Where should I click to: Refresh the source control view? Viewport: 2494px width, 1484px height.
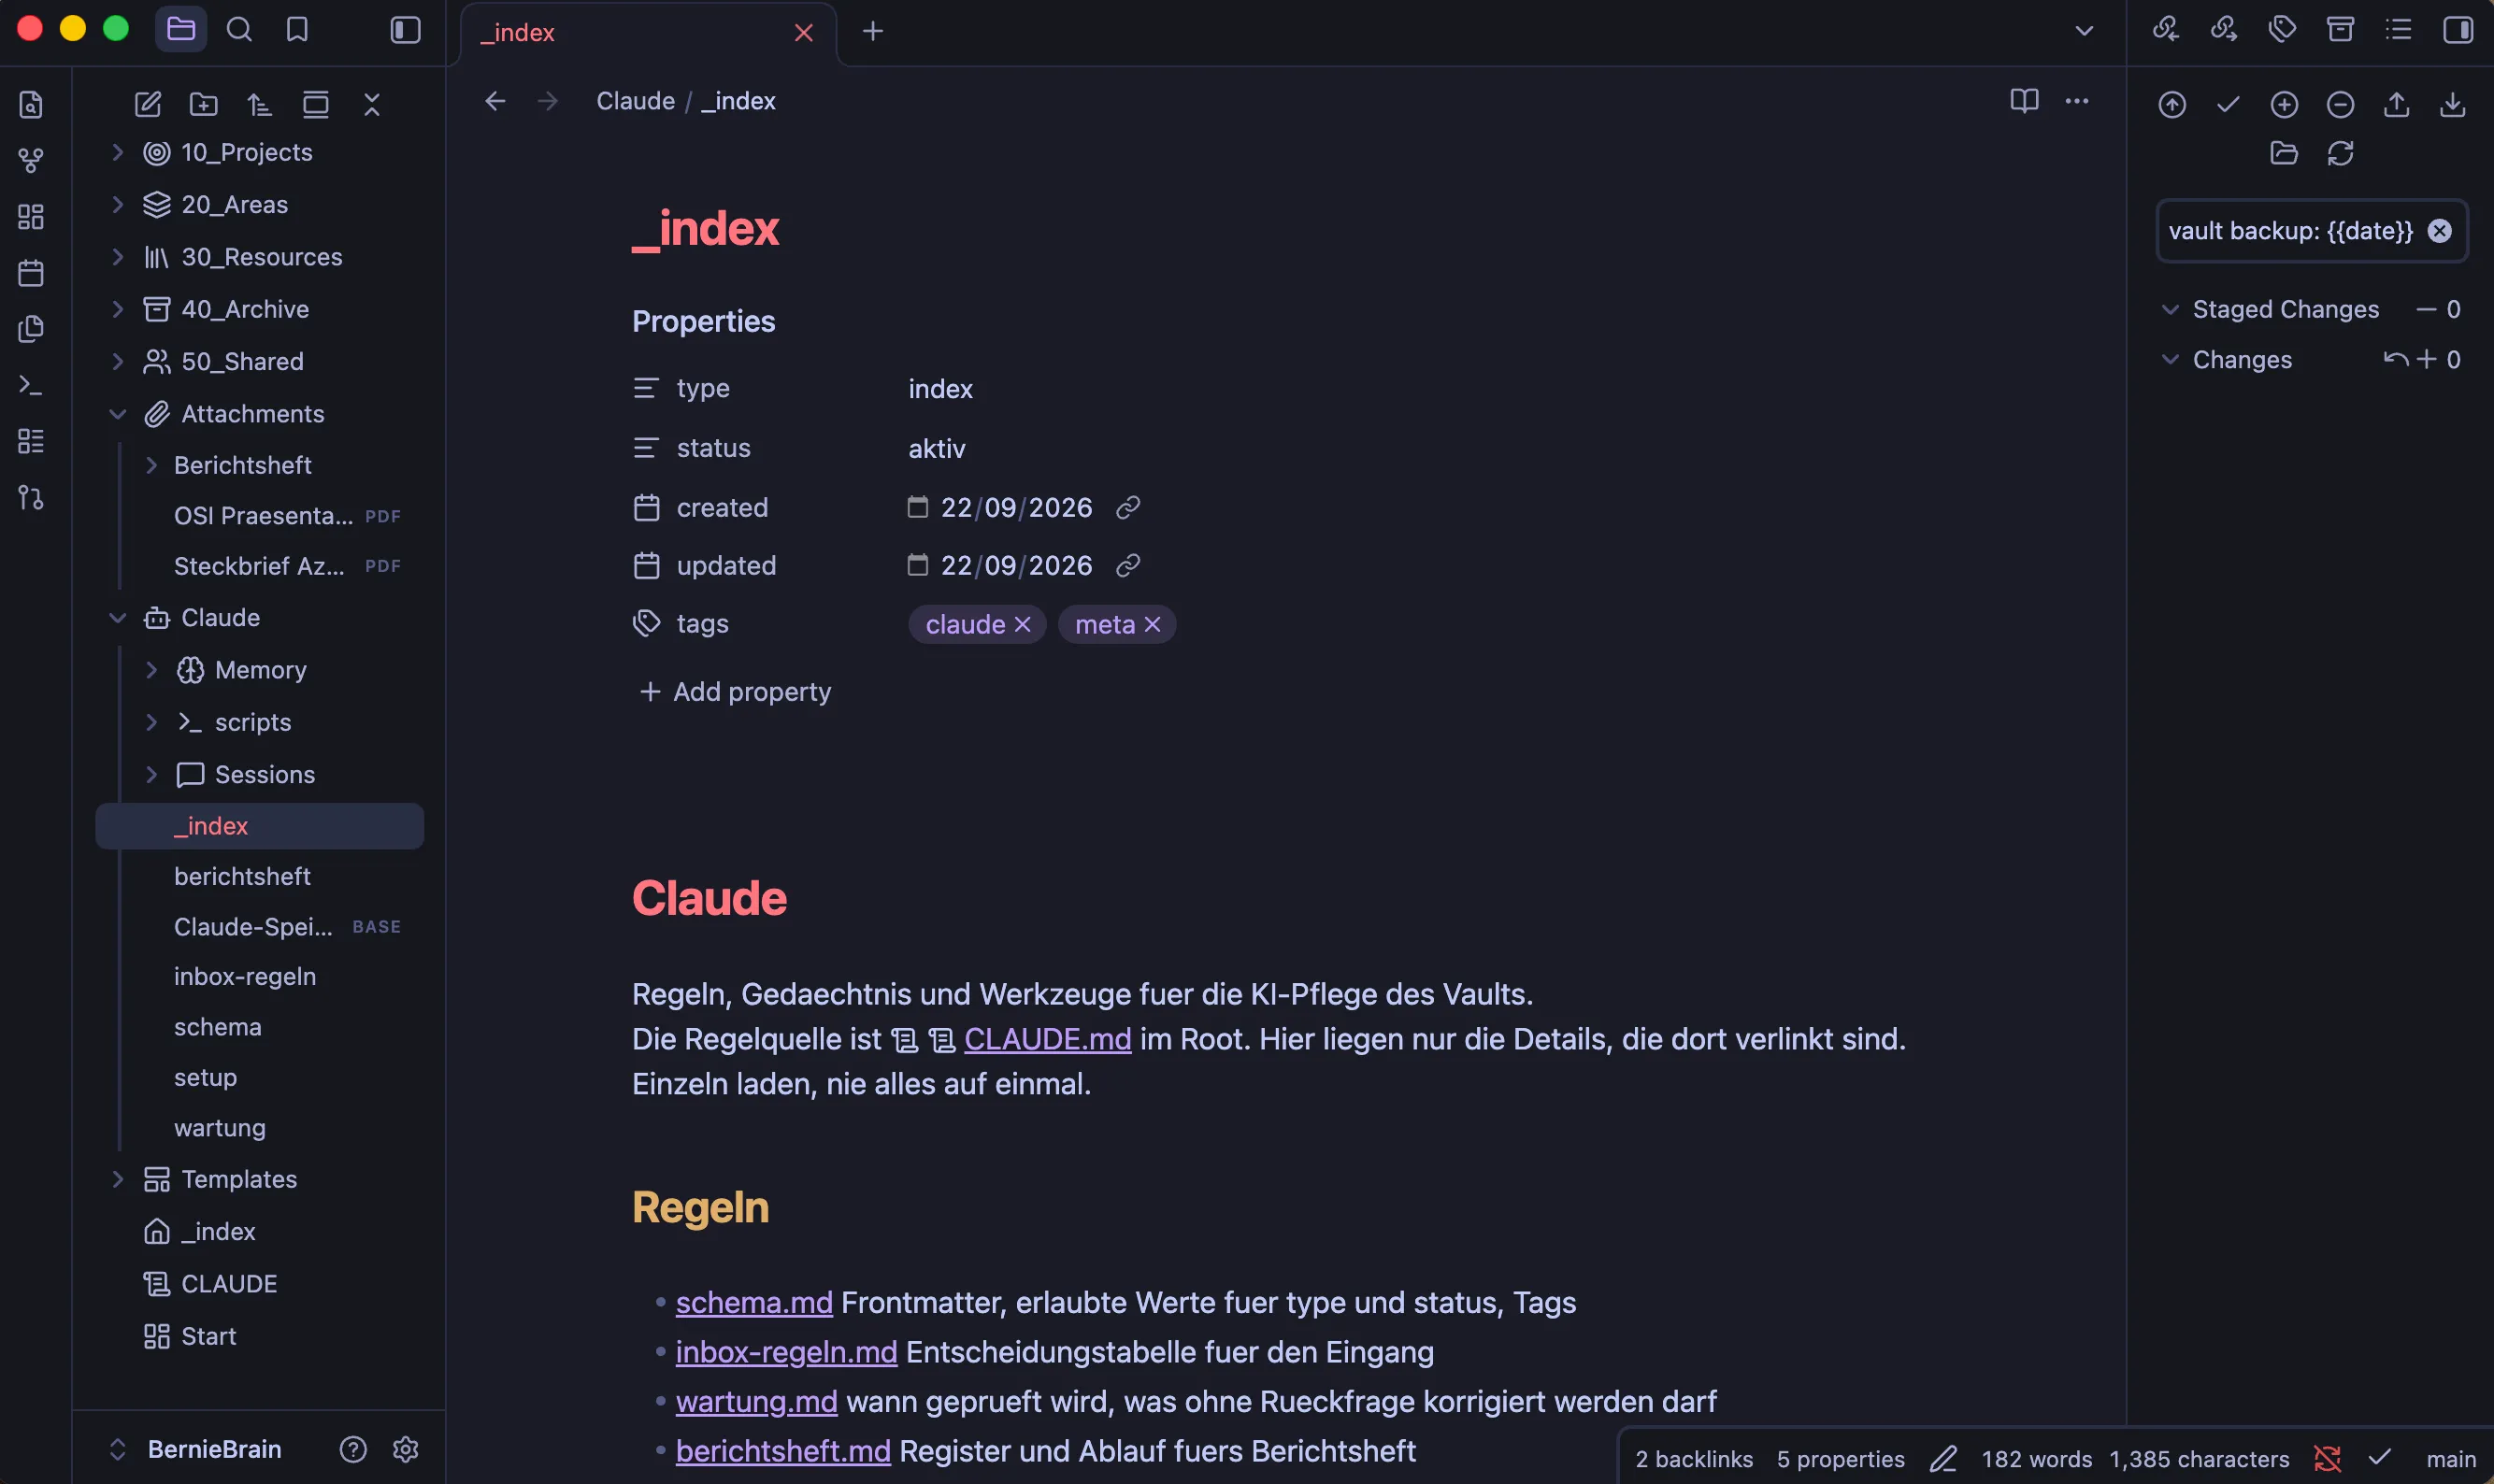[2340, 153]
